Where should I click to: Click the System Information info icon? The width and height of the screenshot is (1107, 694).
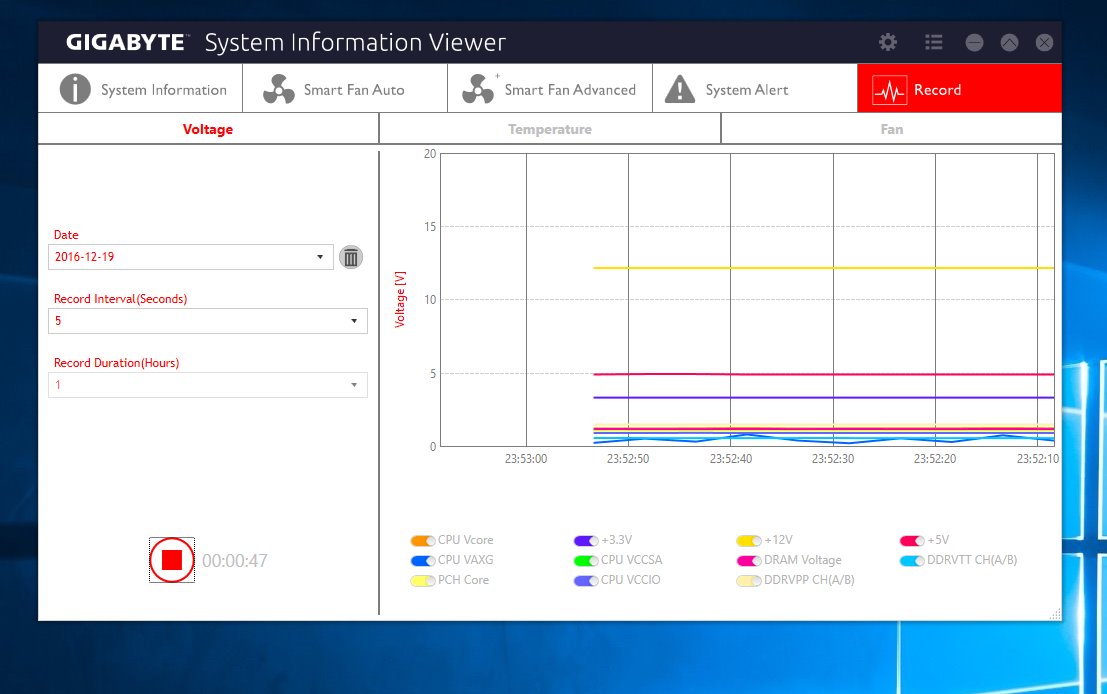[x=75, y=89]
